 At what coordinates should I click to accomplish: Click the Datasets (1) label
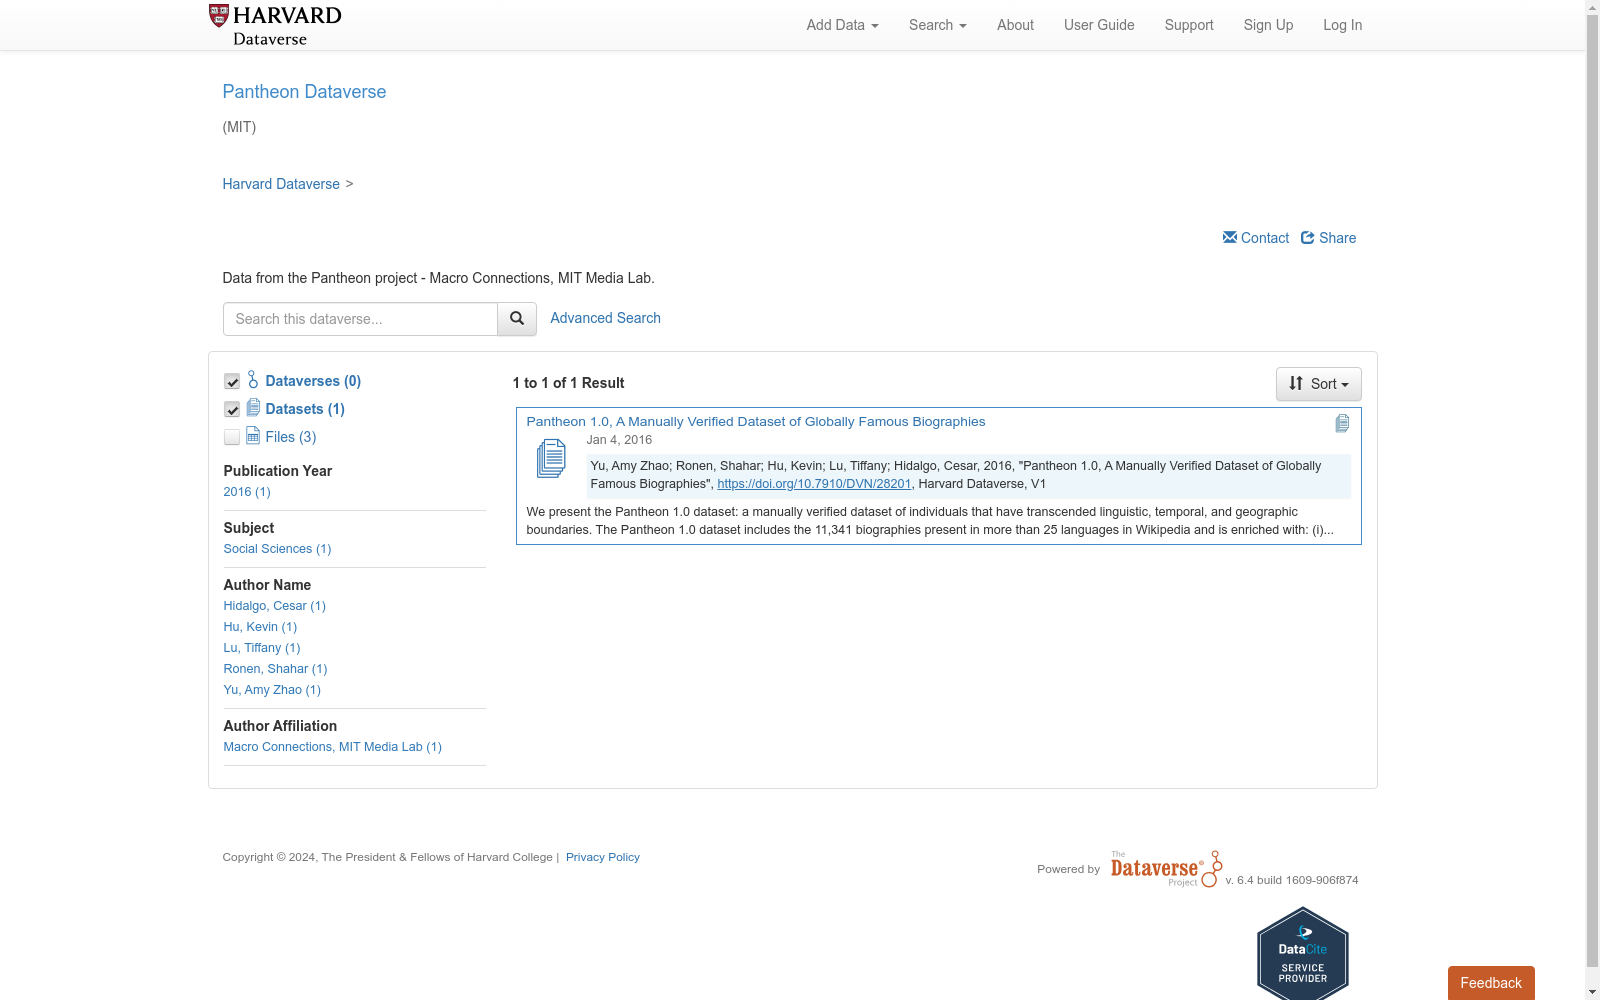point(305,409)
